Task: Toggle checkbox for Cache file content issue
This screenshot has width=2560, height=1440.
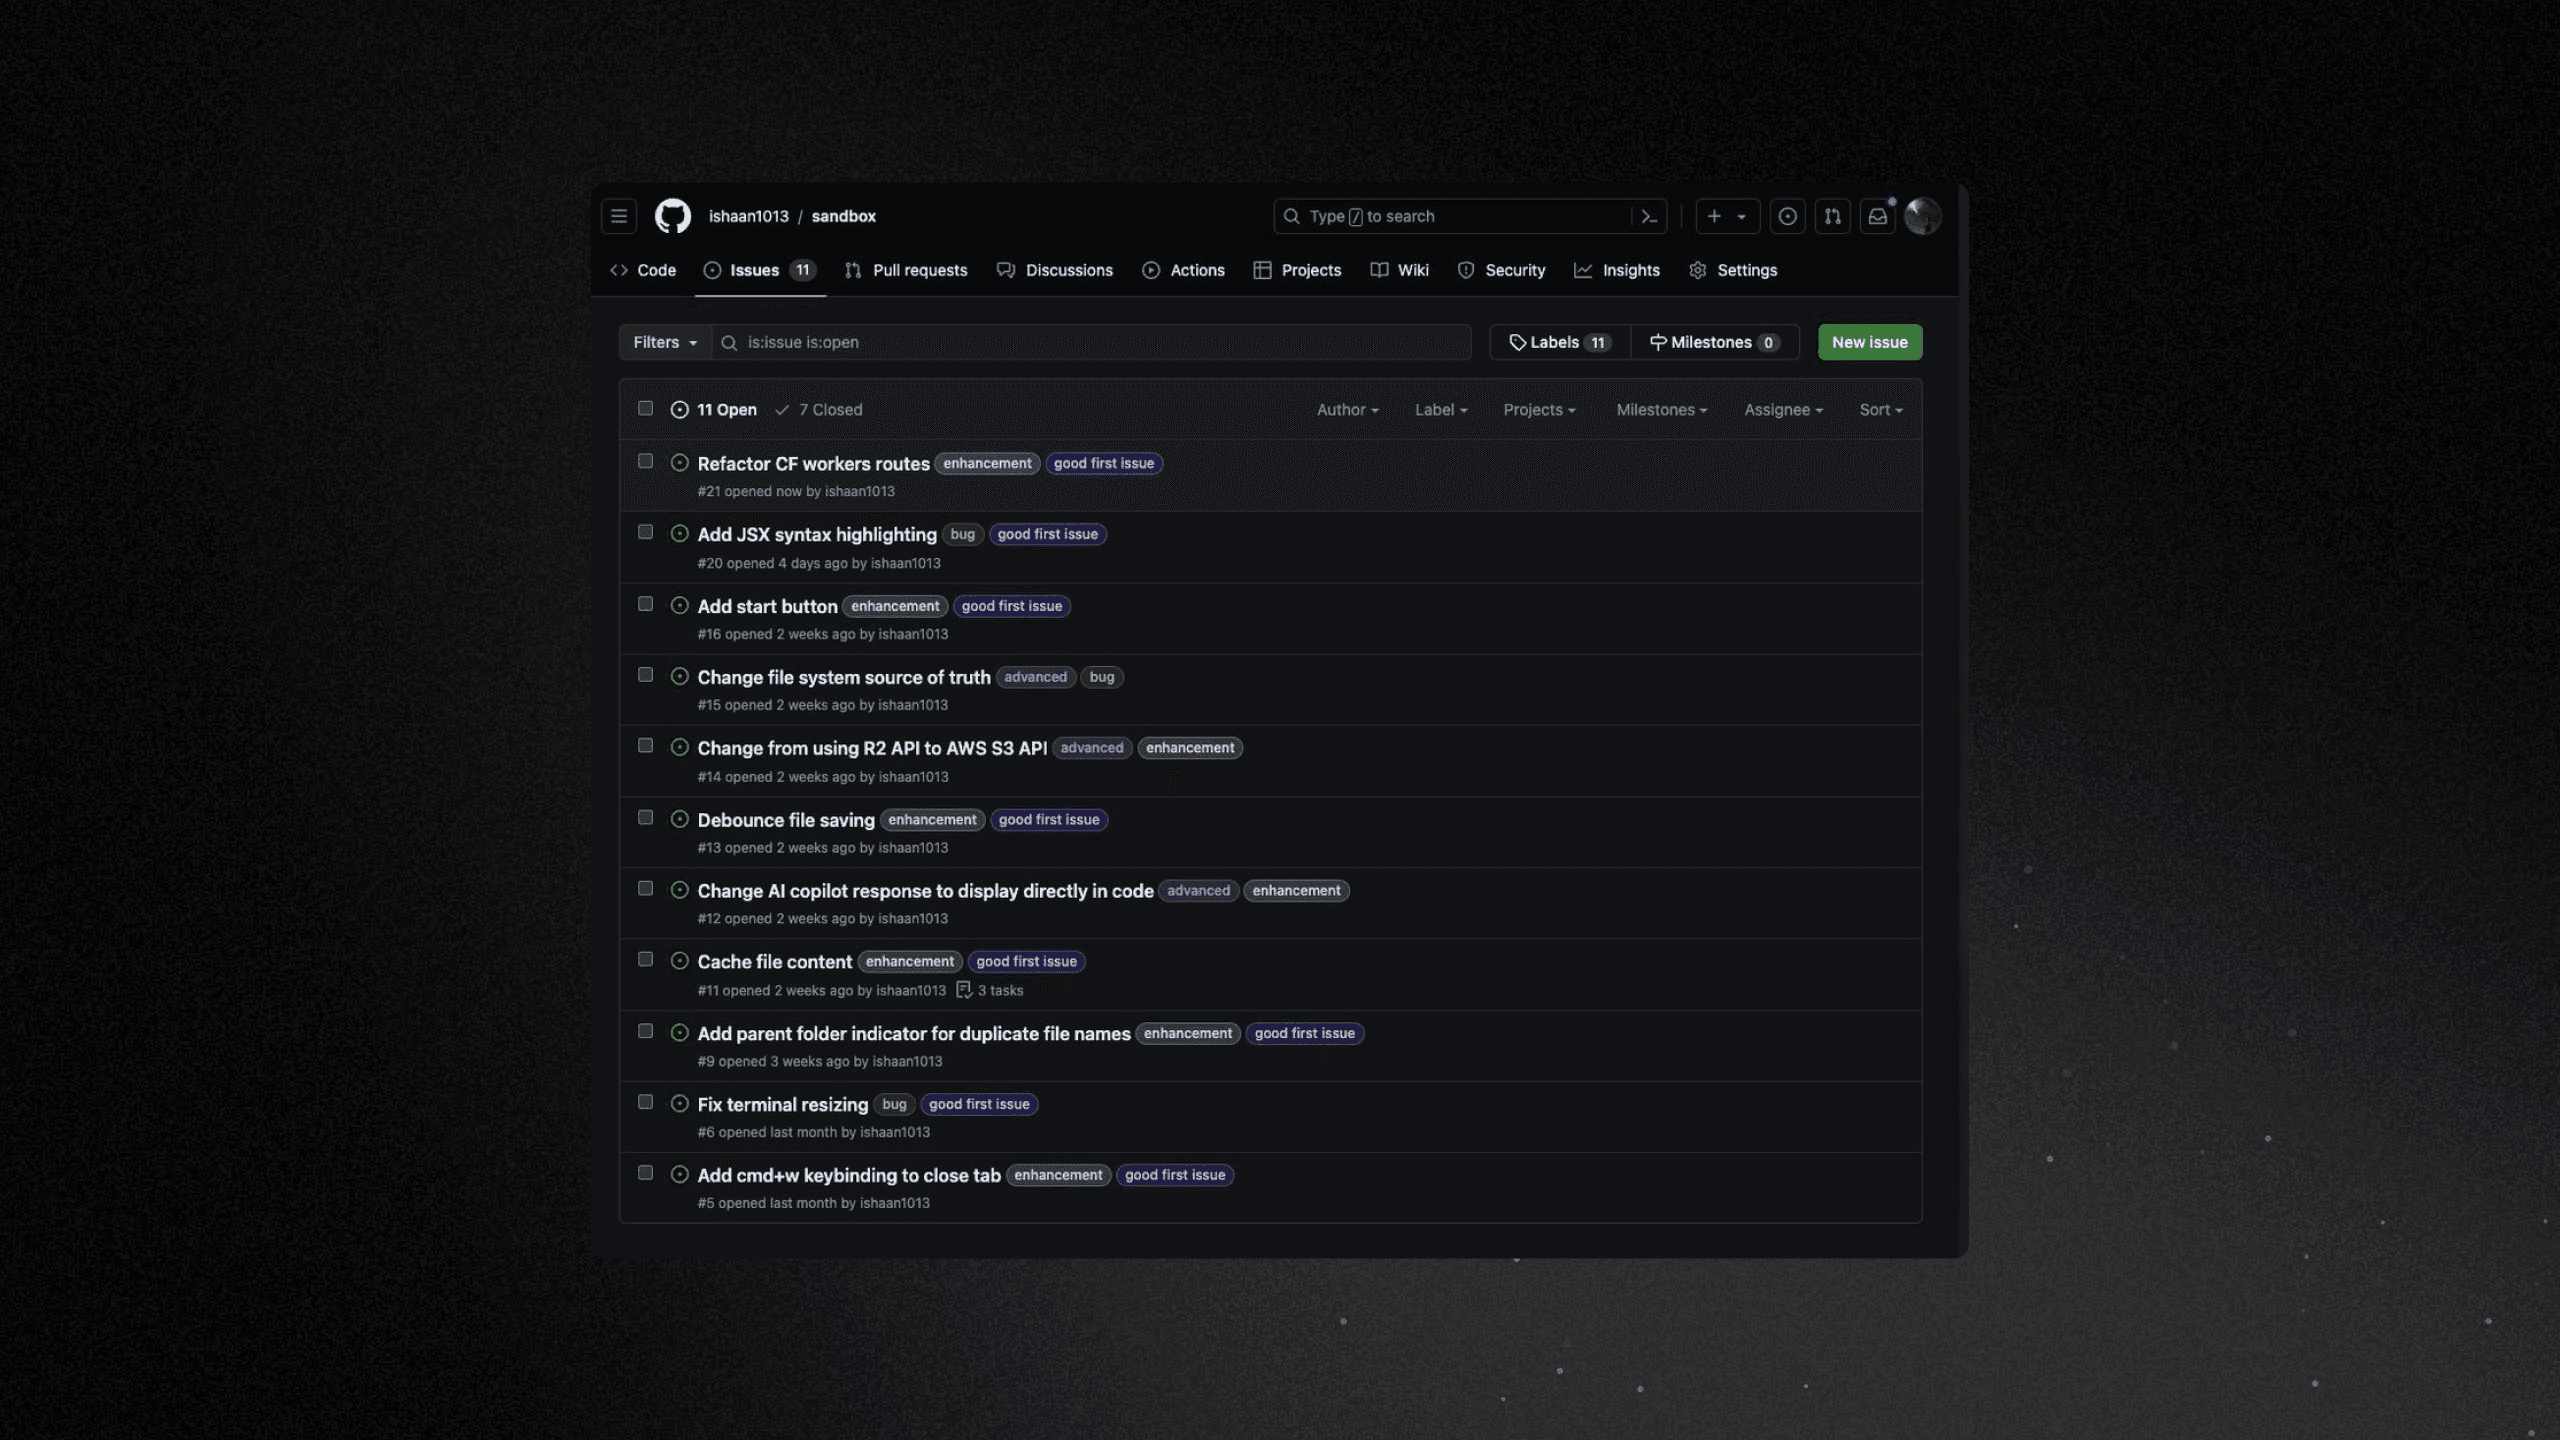Action: pyautogui.click(x=645, y=962)
